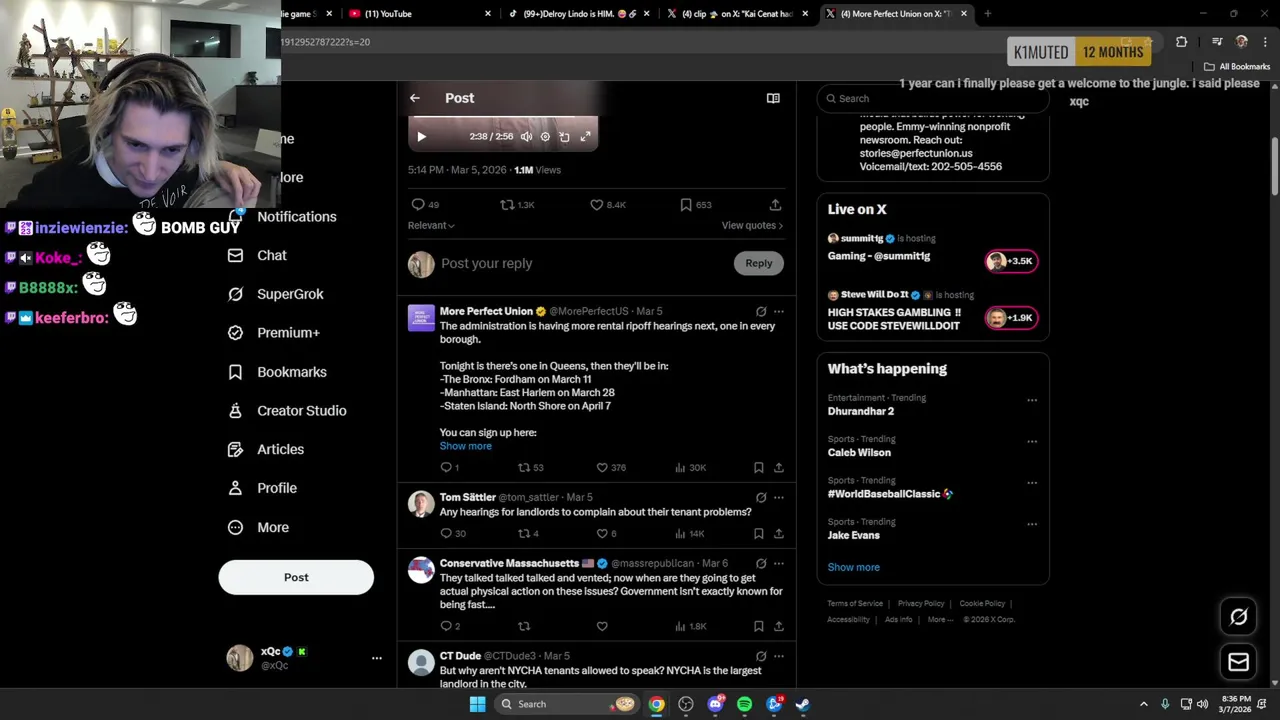Share Tom Sättler's reply

[779, 533]
